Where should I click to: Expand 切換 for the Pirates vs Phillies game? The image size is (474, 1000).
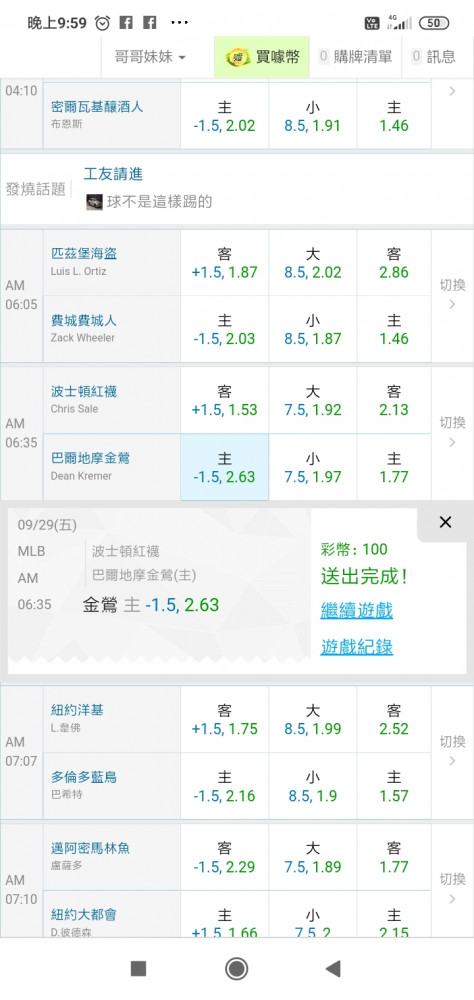pos(452,293)
